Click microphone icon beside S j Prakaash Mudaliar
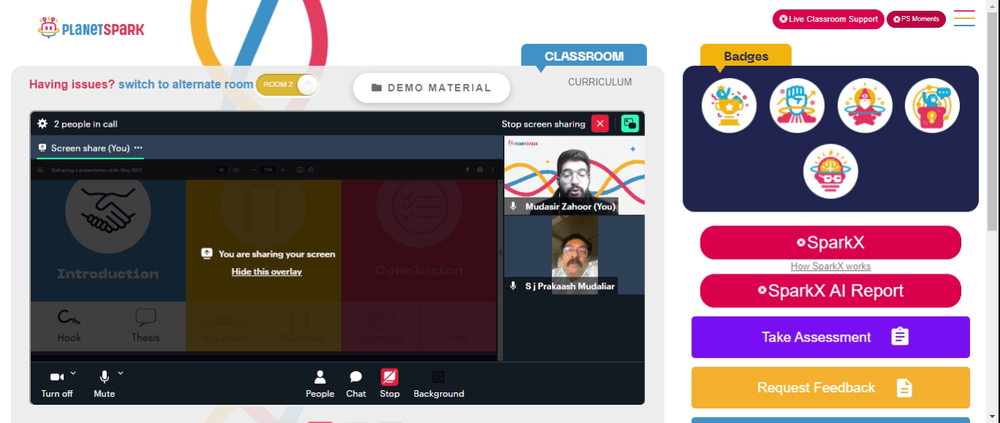The image size is (1000, 423). pyautogui.click(x=513, y=286)
